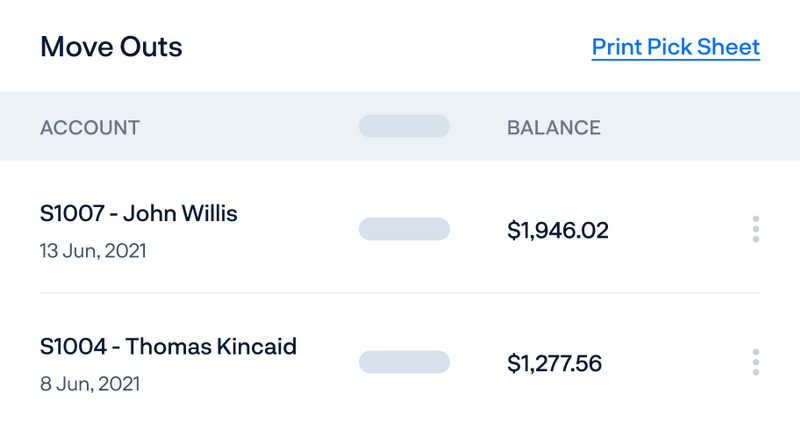Image resolution: width=800 pixels, height=428 pixels.
Task: Click the placeholder pill in the header row
Action: tap(404, 126)
